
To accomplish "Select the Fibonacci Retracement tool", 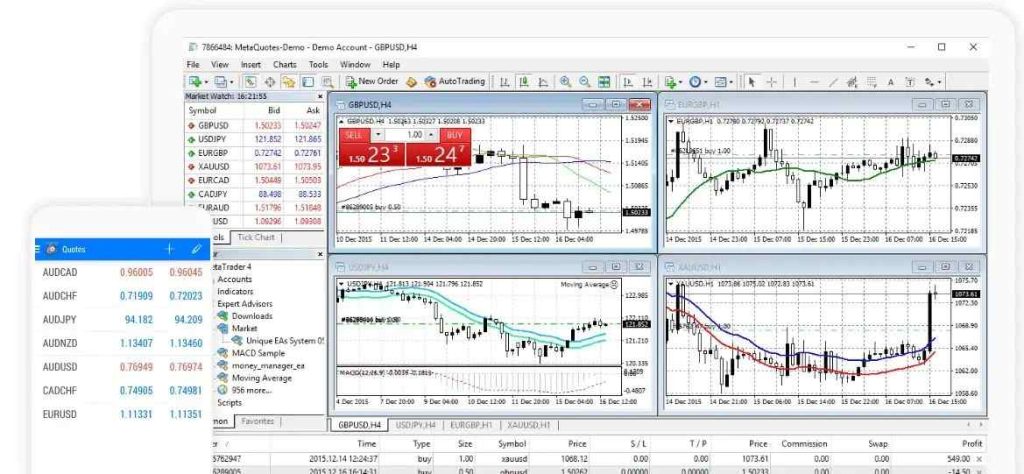I will click(x=872, y=82).
